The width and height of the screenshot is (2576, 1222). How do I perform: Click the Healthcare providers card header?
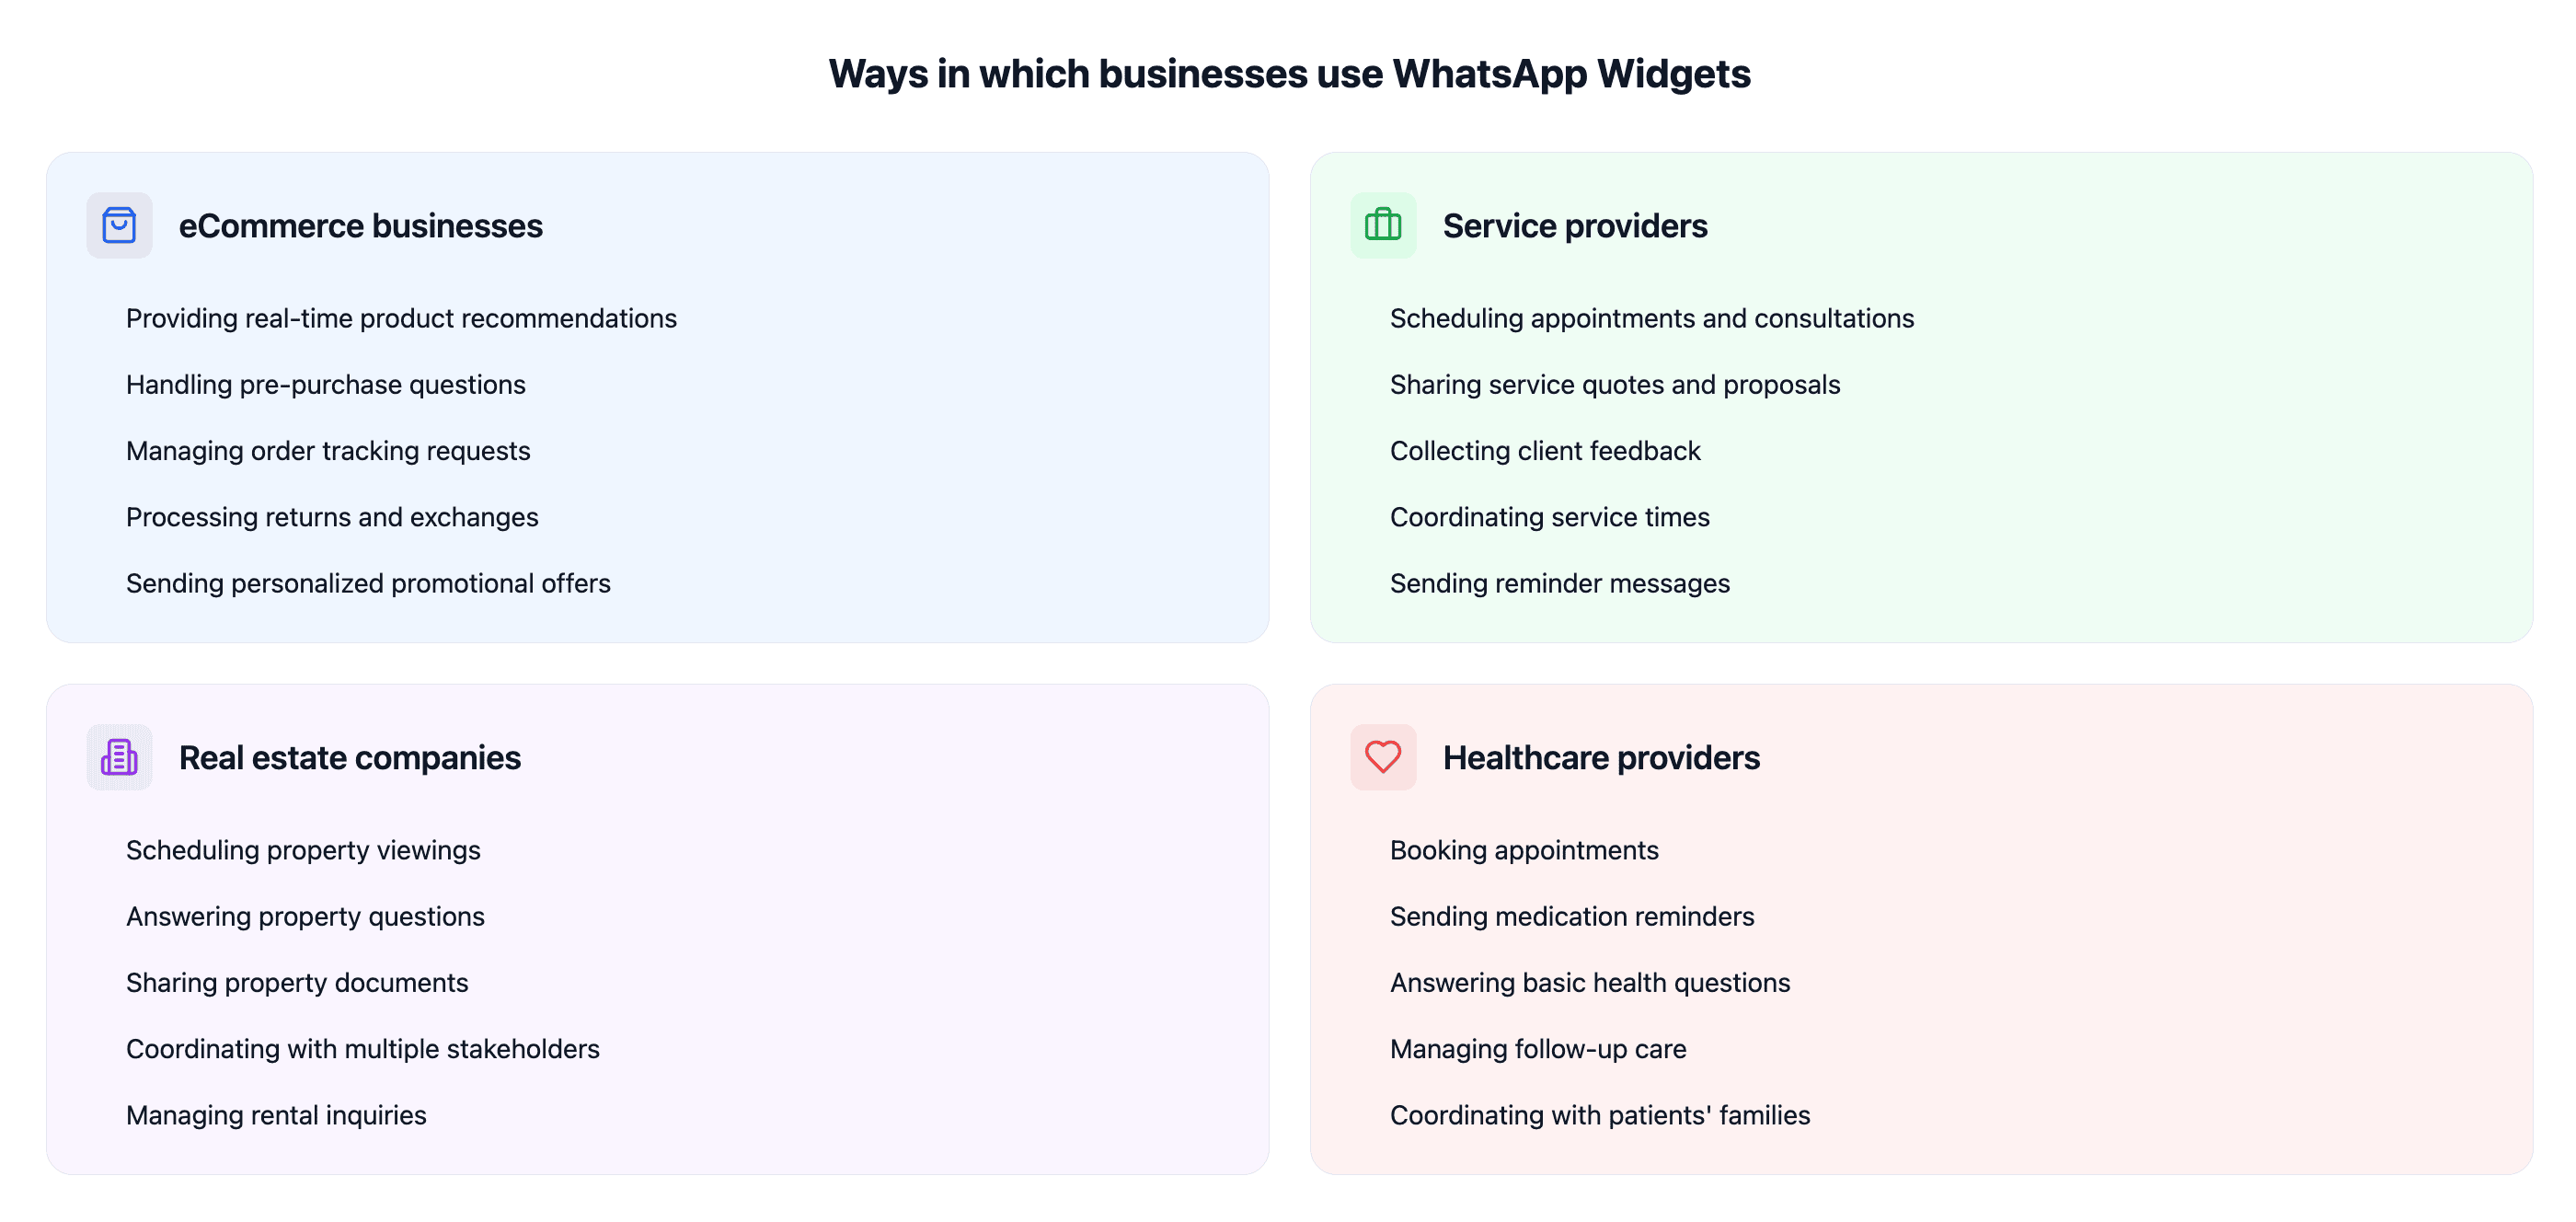[x=1602, y=755]
